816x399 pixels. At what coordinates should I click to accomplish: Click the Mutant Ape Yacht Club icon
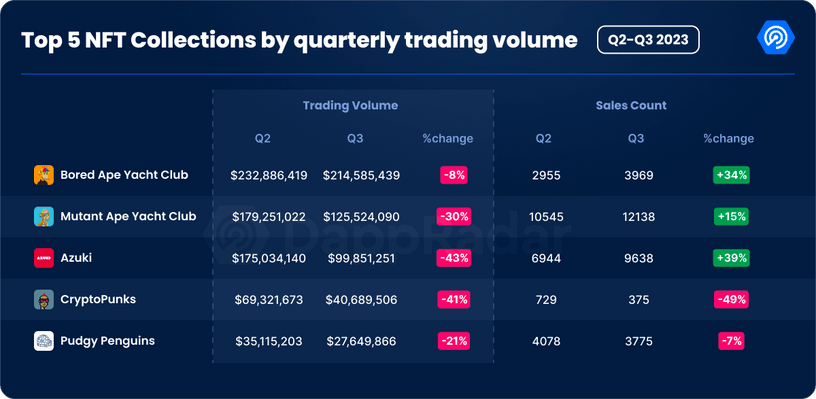tap(44, 216)
